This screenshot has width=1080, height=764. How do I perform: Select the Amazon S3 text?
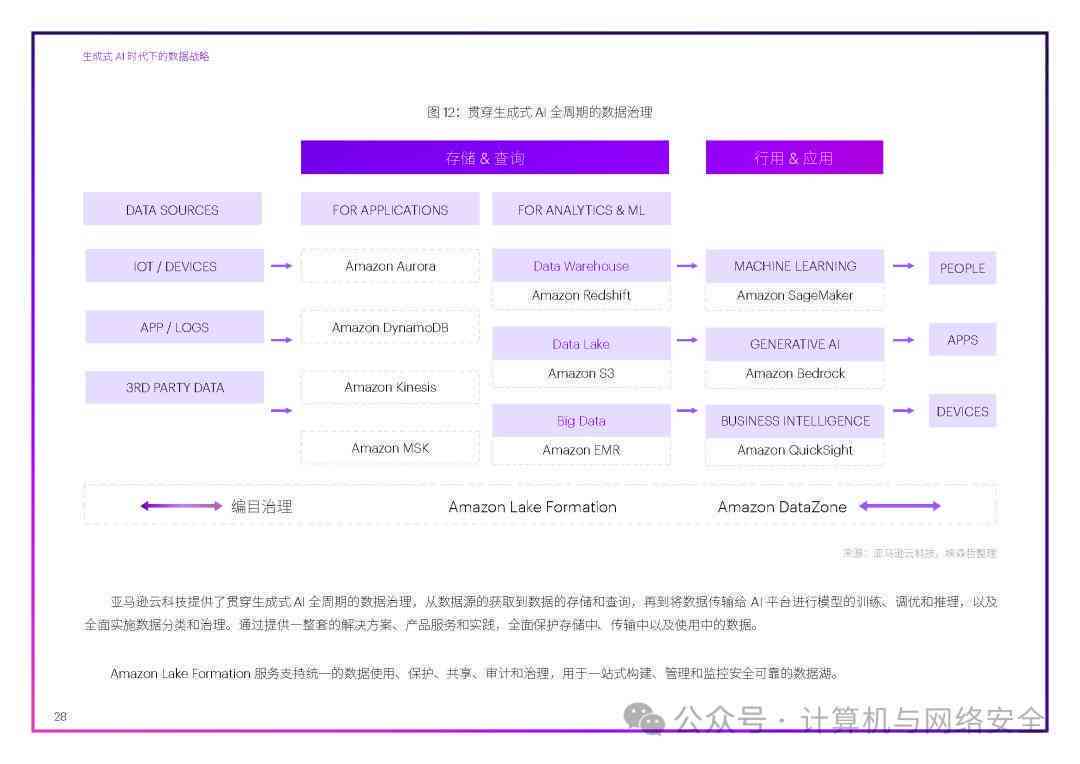tap(581, 373)
